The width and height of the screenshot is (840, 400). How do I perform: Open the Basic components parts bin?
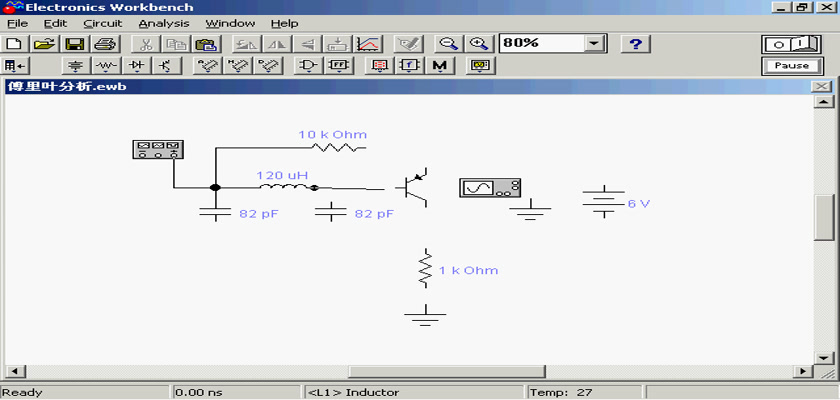[107, 66]
